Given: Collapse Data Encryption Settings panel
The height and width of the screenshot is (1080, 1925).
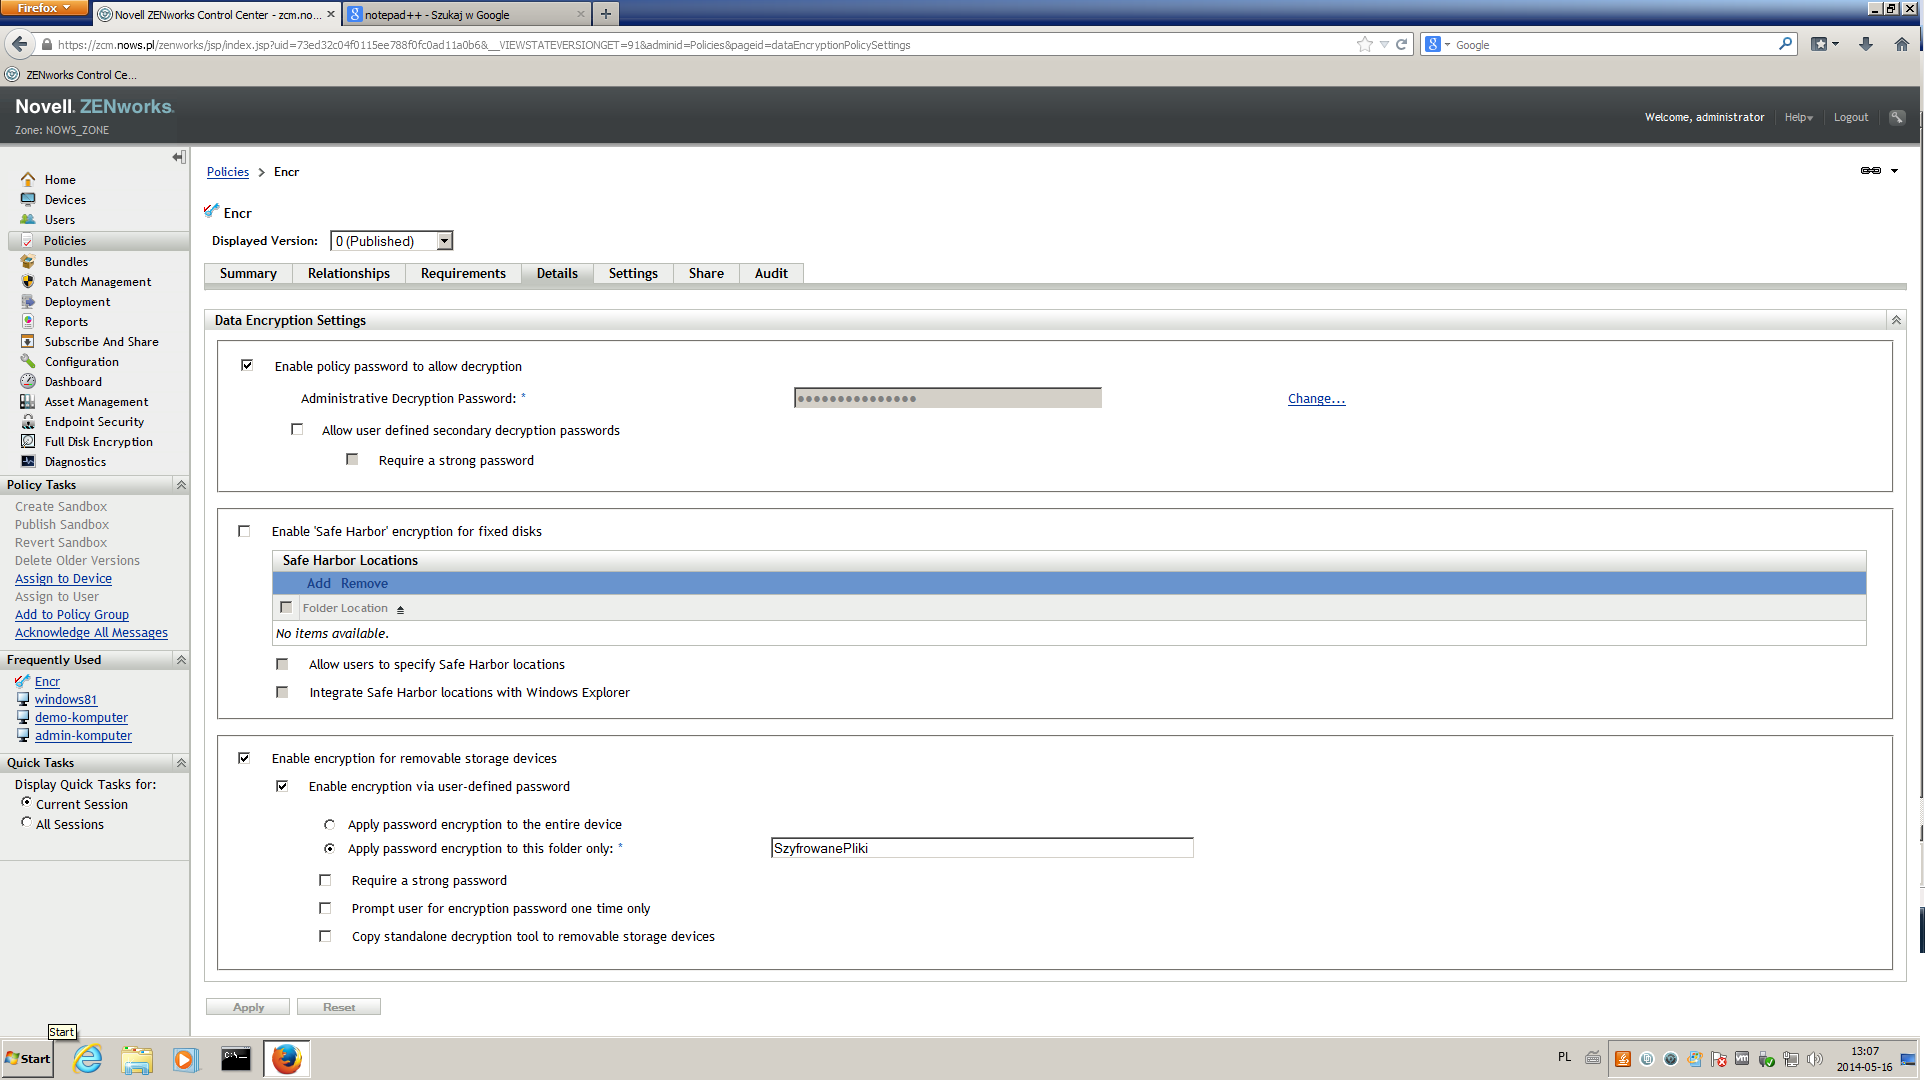Looking at the screenshot, I should click(1895, 320).
